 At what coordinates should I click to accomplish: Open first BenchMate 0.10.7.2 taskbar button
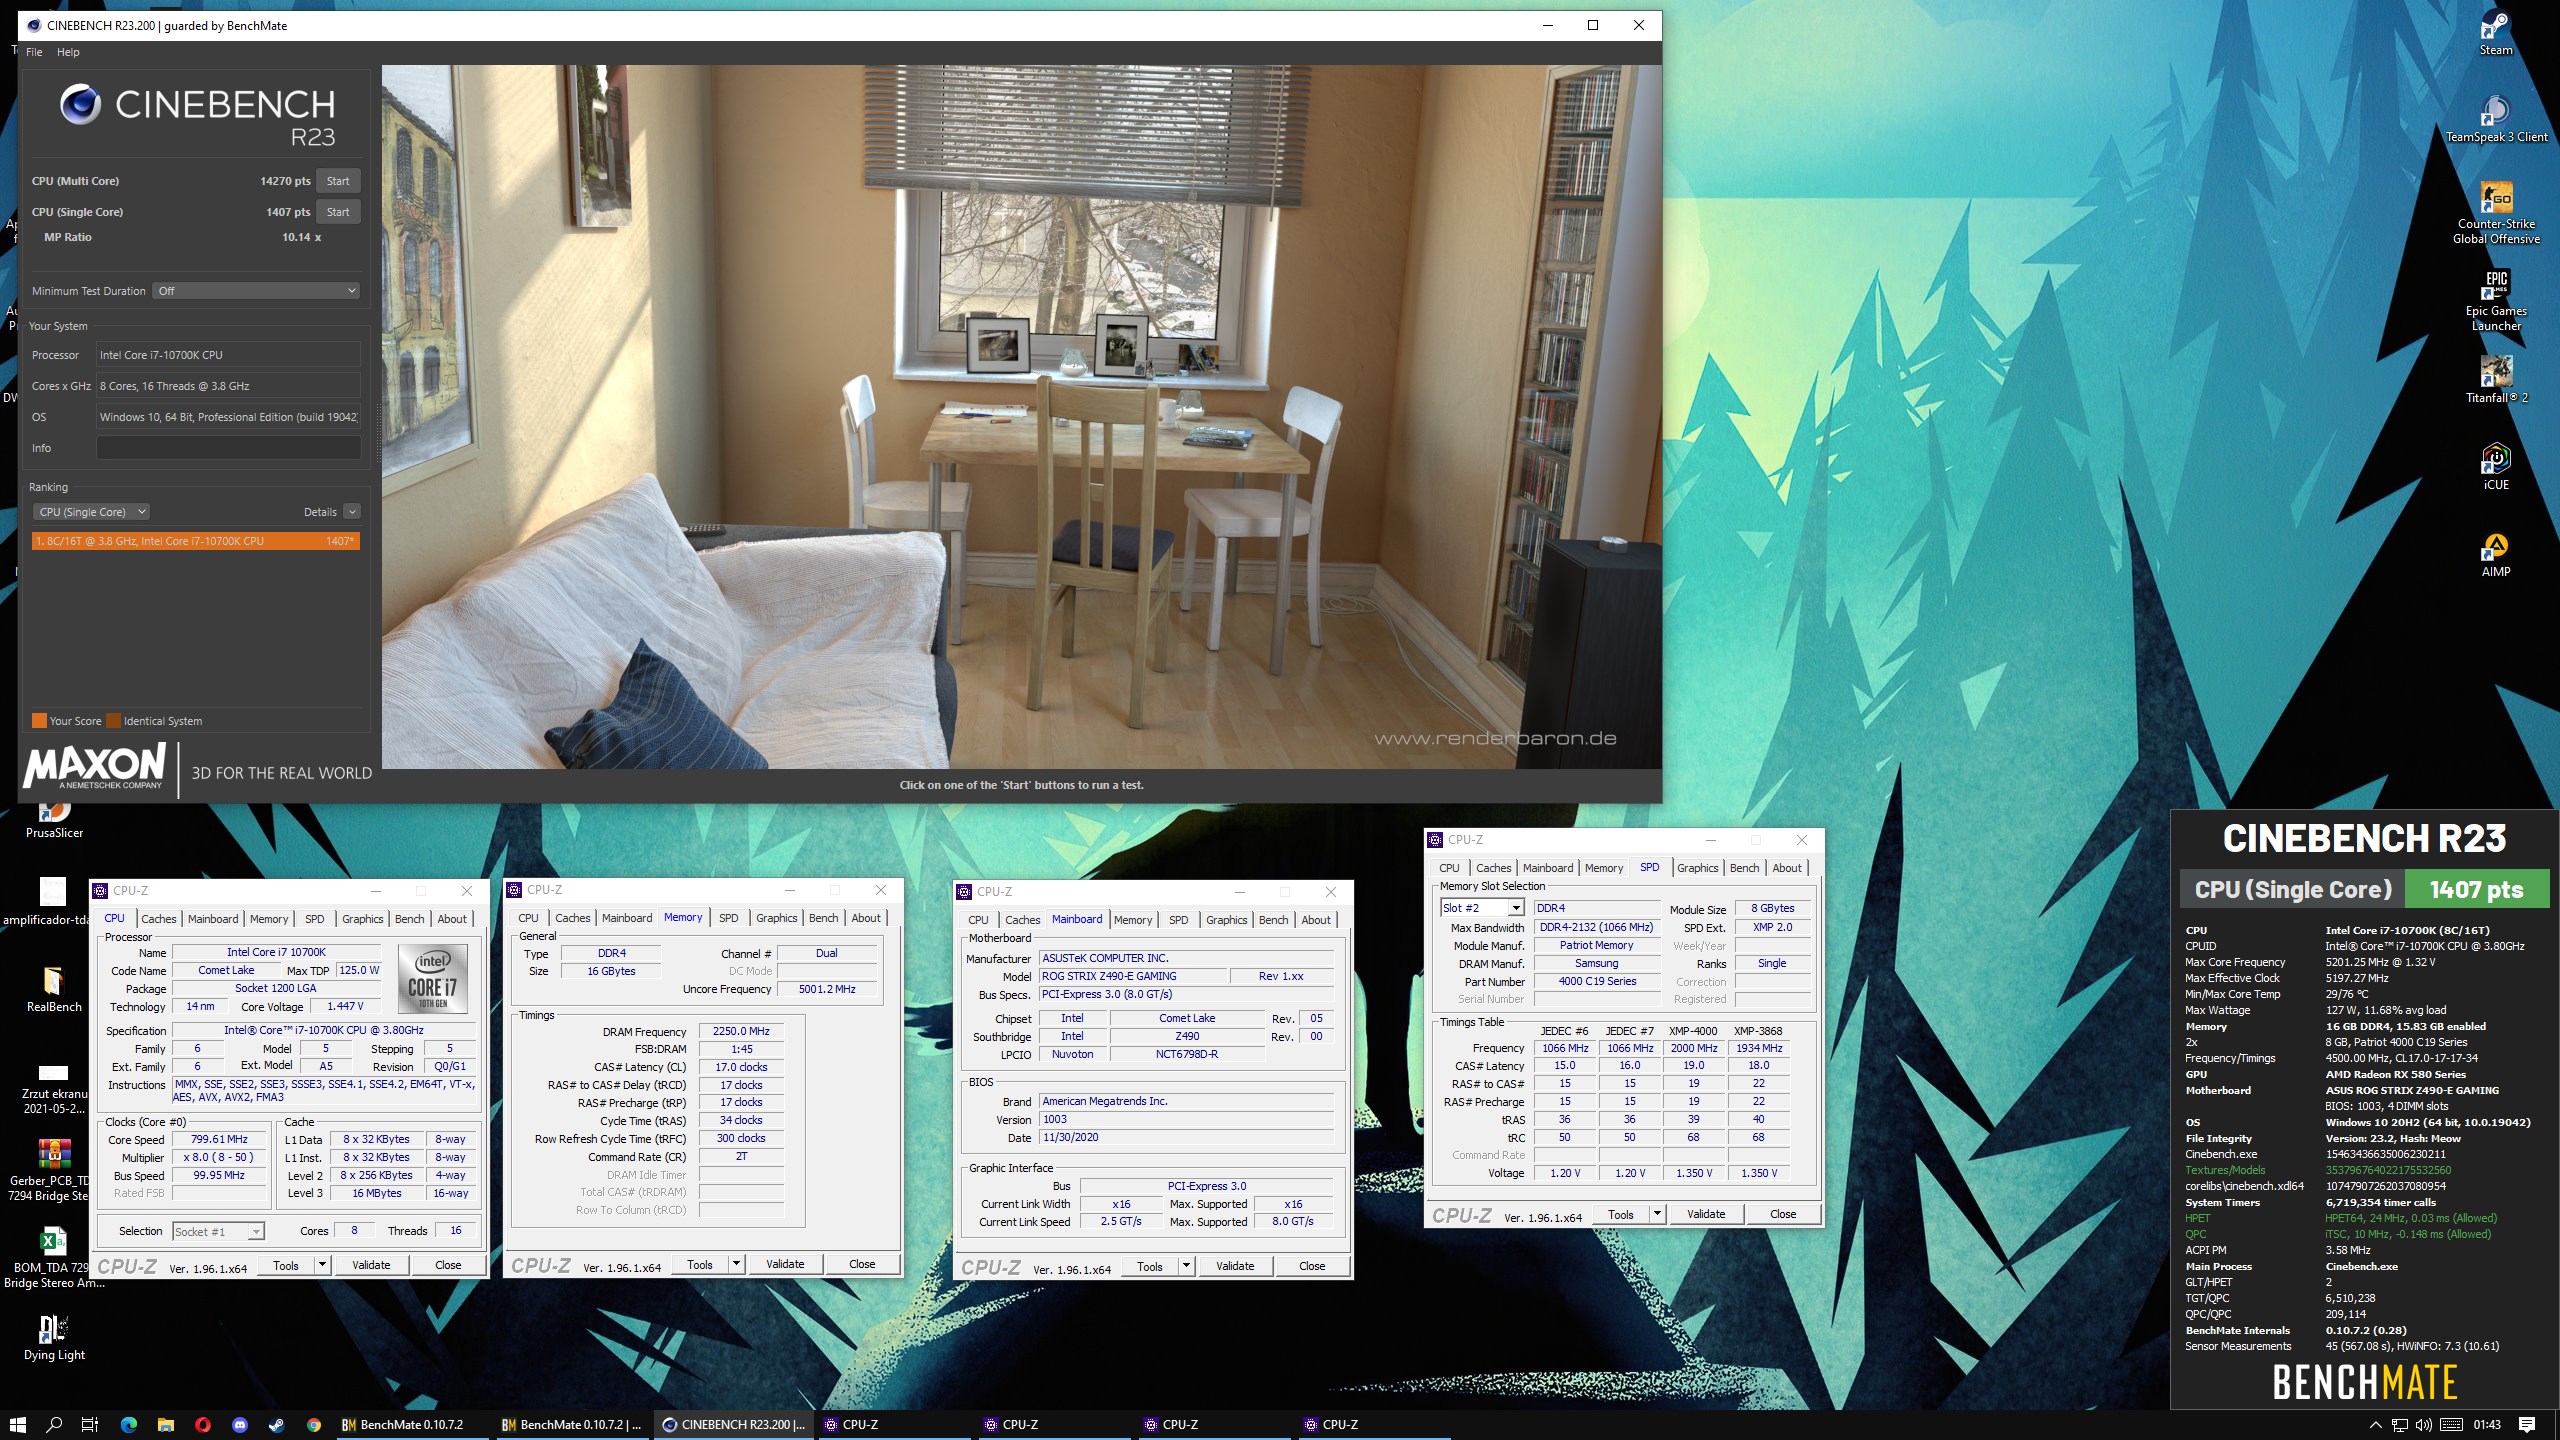[412, 1425]
